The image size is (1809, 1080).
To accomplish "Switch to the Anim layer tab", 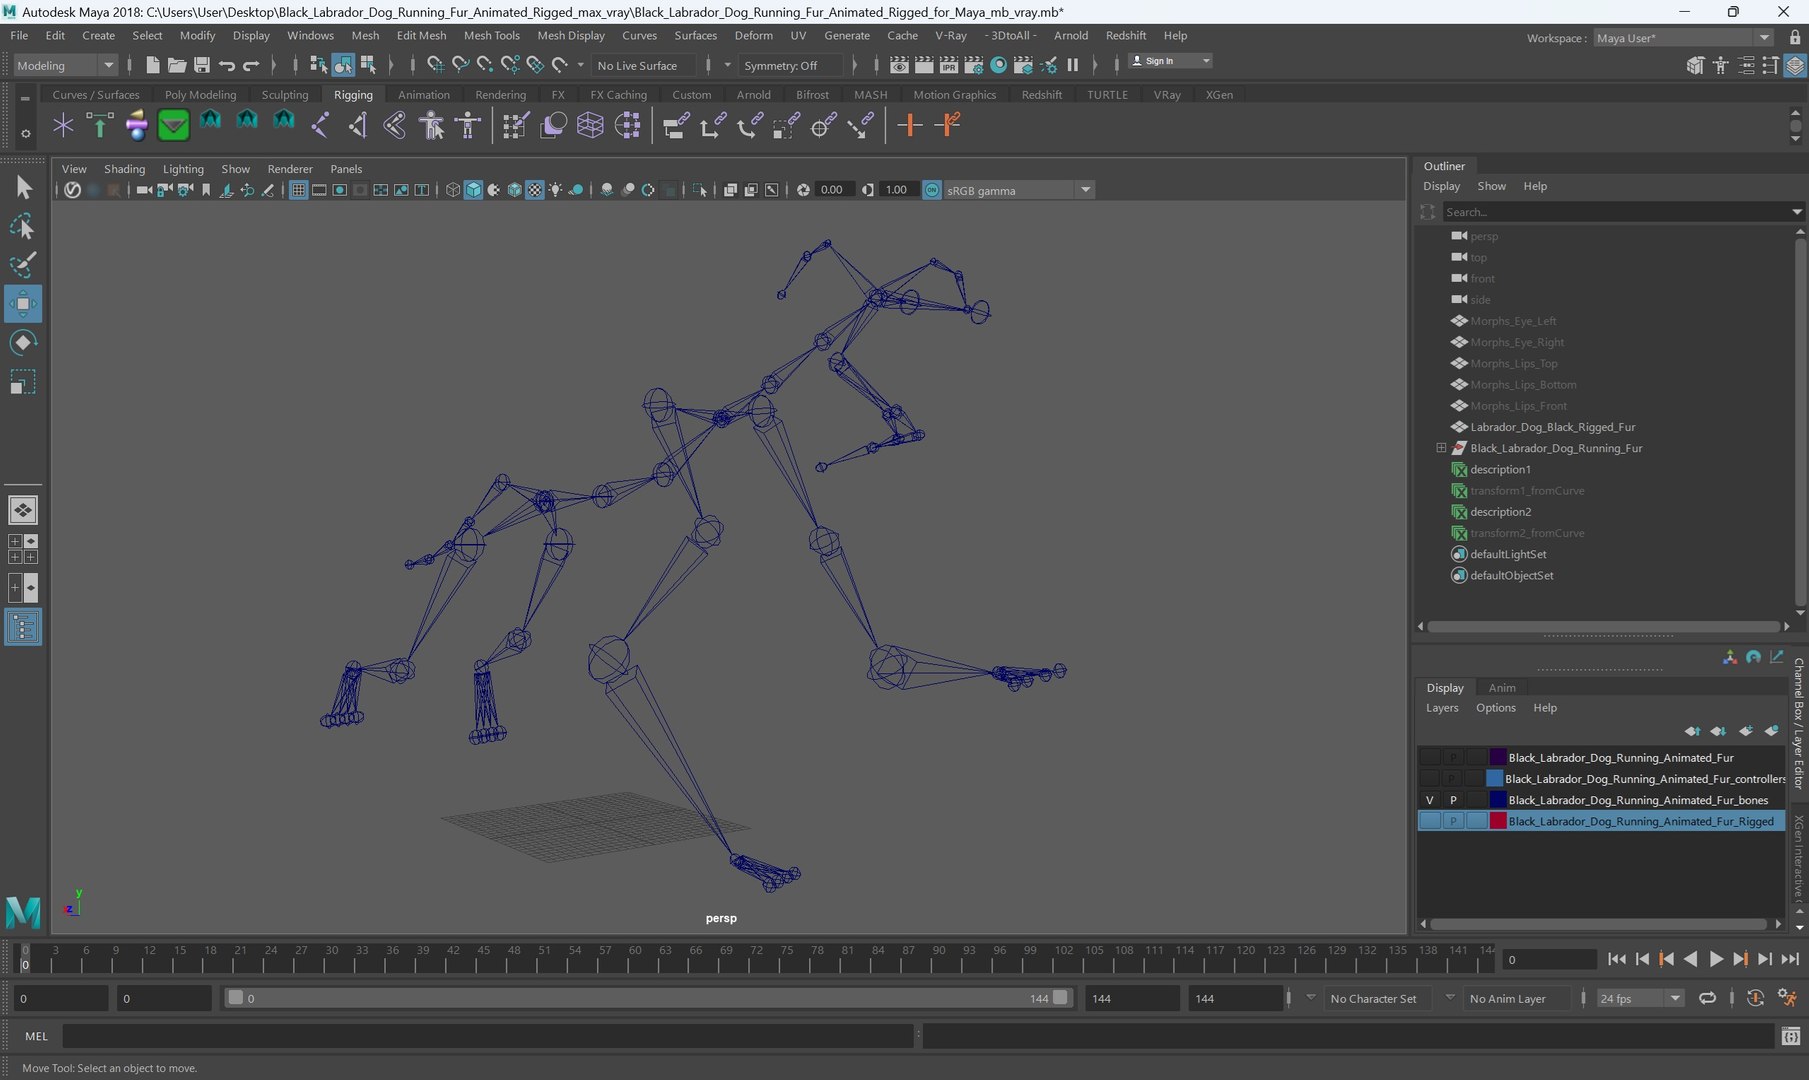I will coord(1501,688).
